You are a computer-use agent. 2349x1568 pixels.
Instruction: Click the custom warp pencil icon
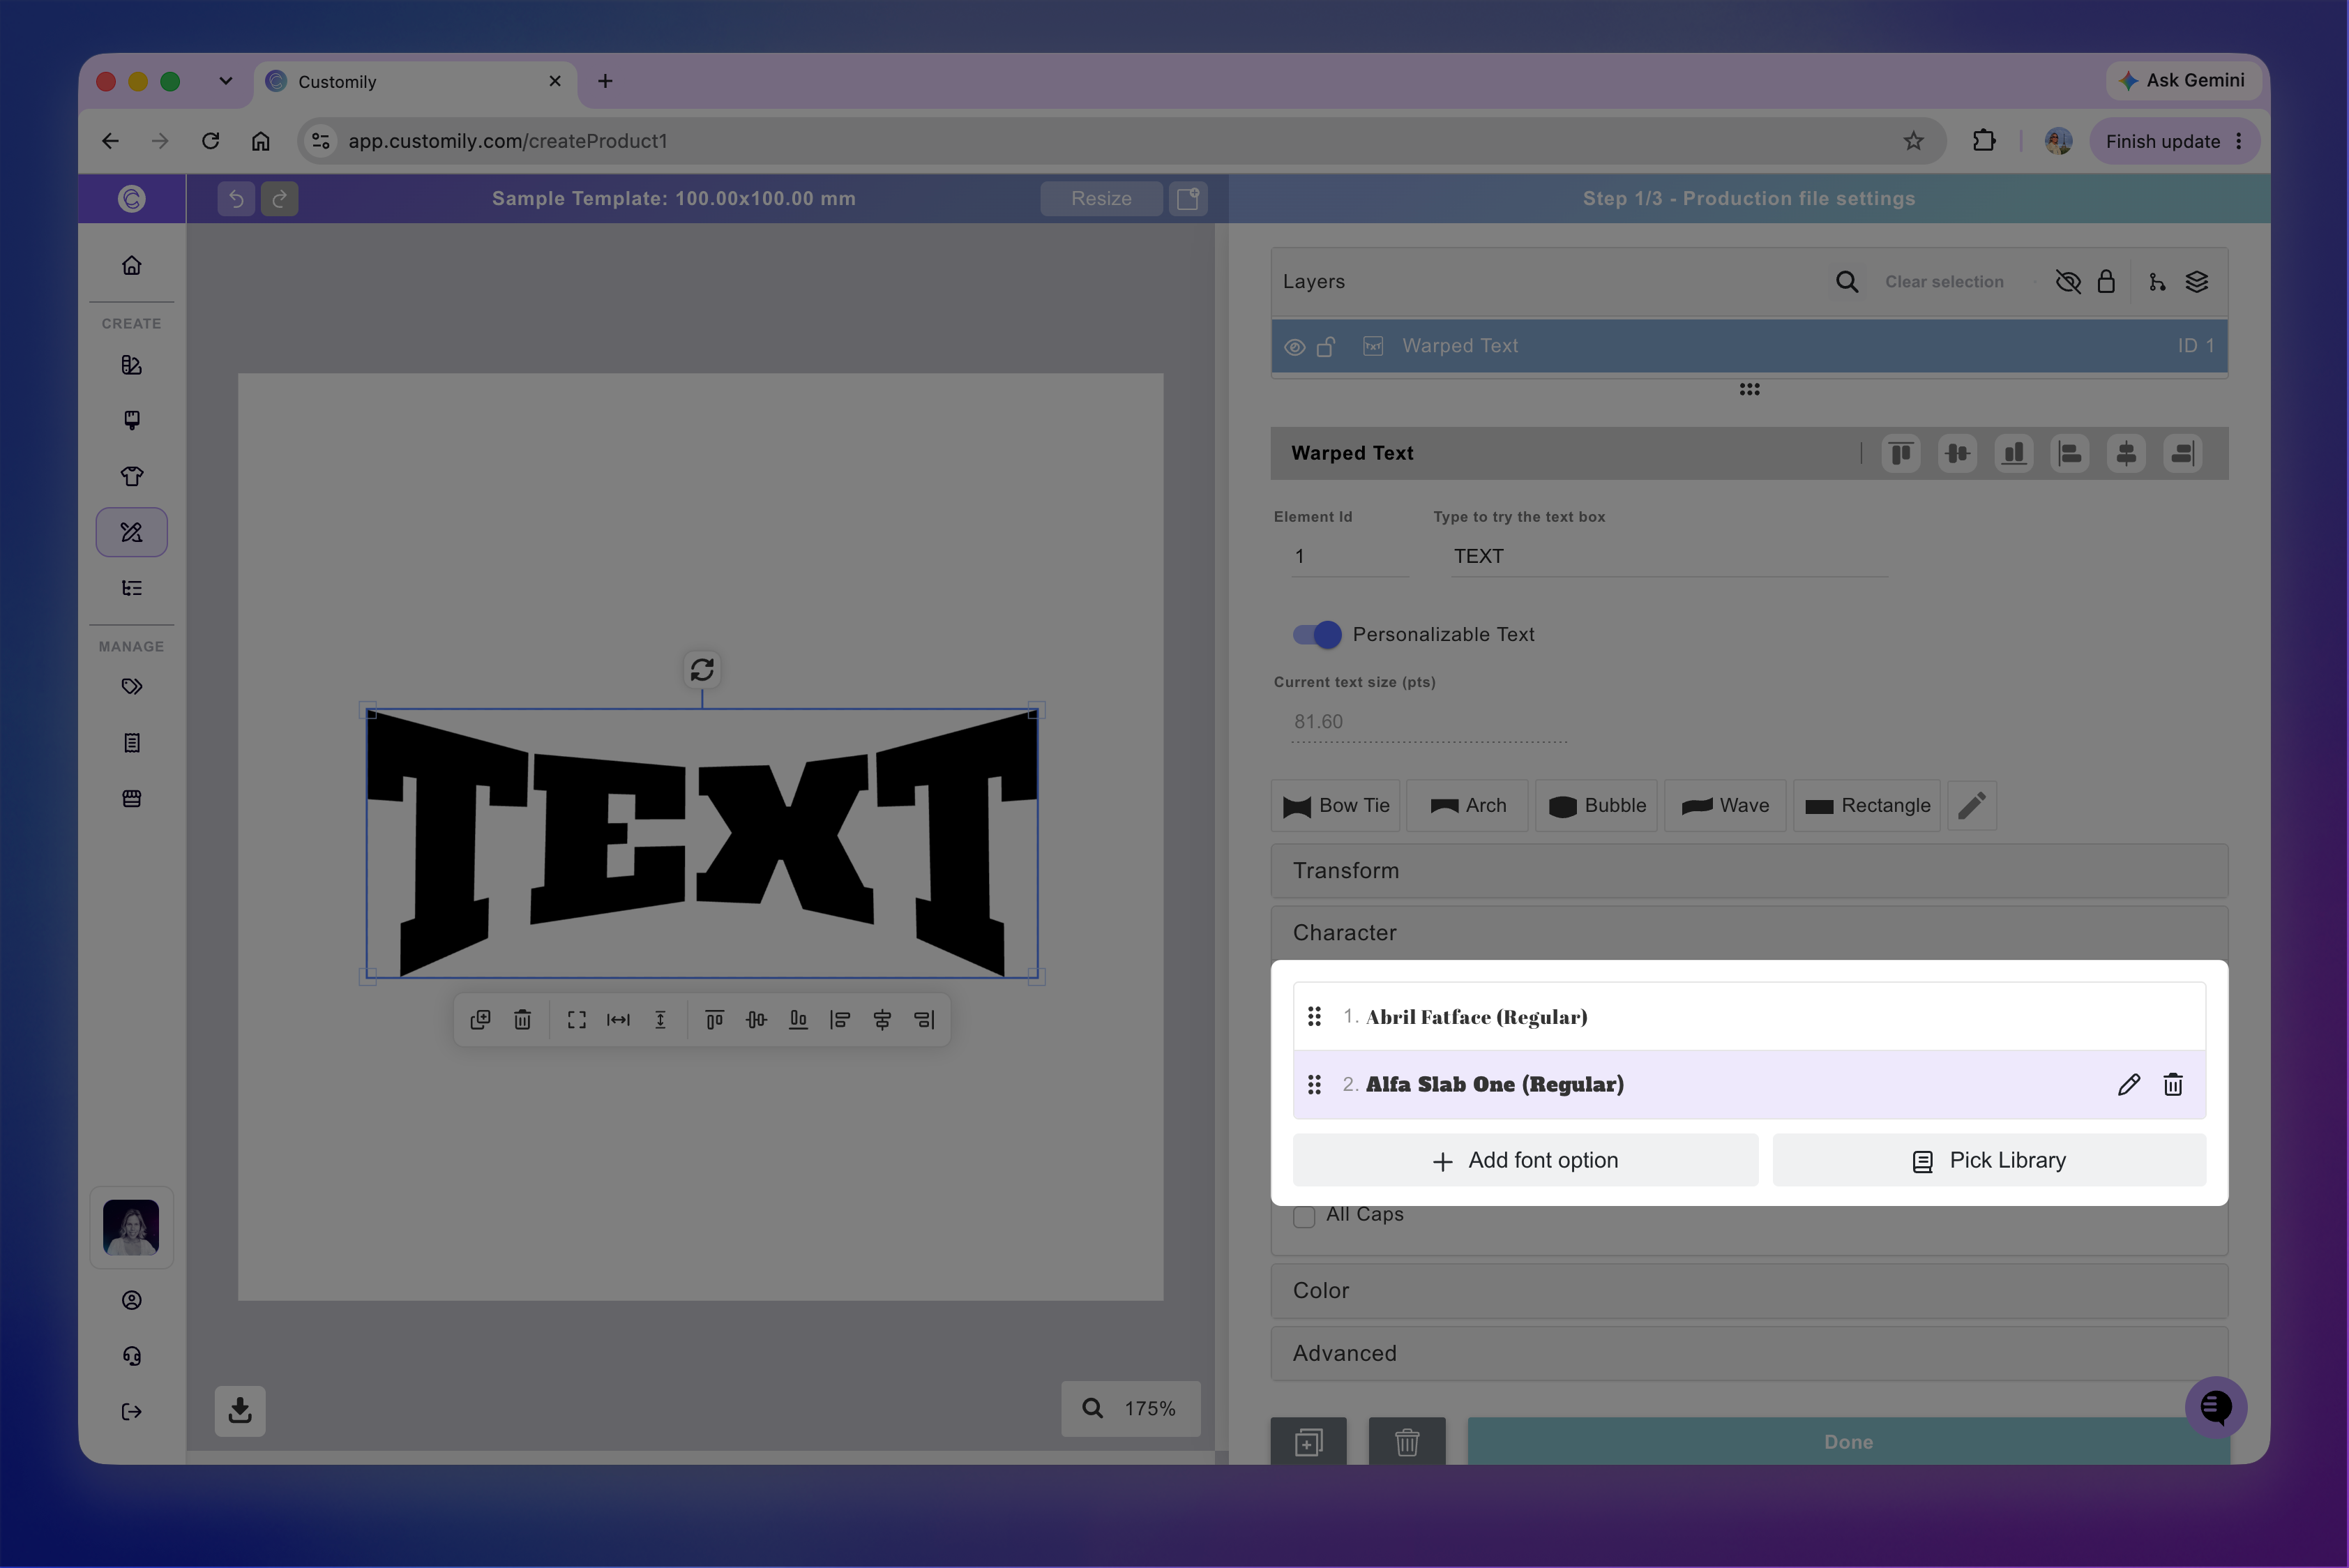pyautogui.click(x=1972, y=805)
